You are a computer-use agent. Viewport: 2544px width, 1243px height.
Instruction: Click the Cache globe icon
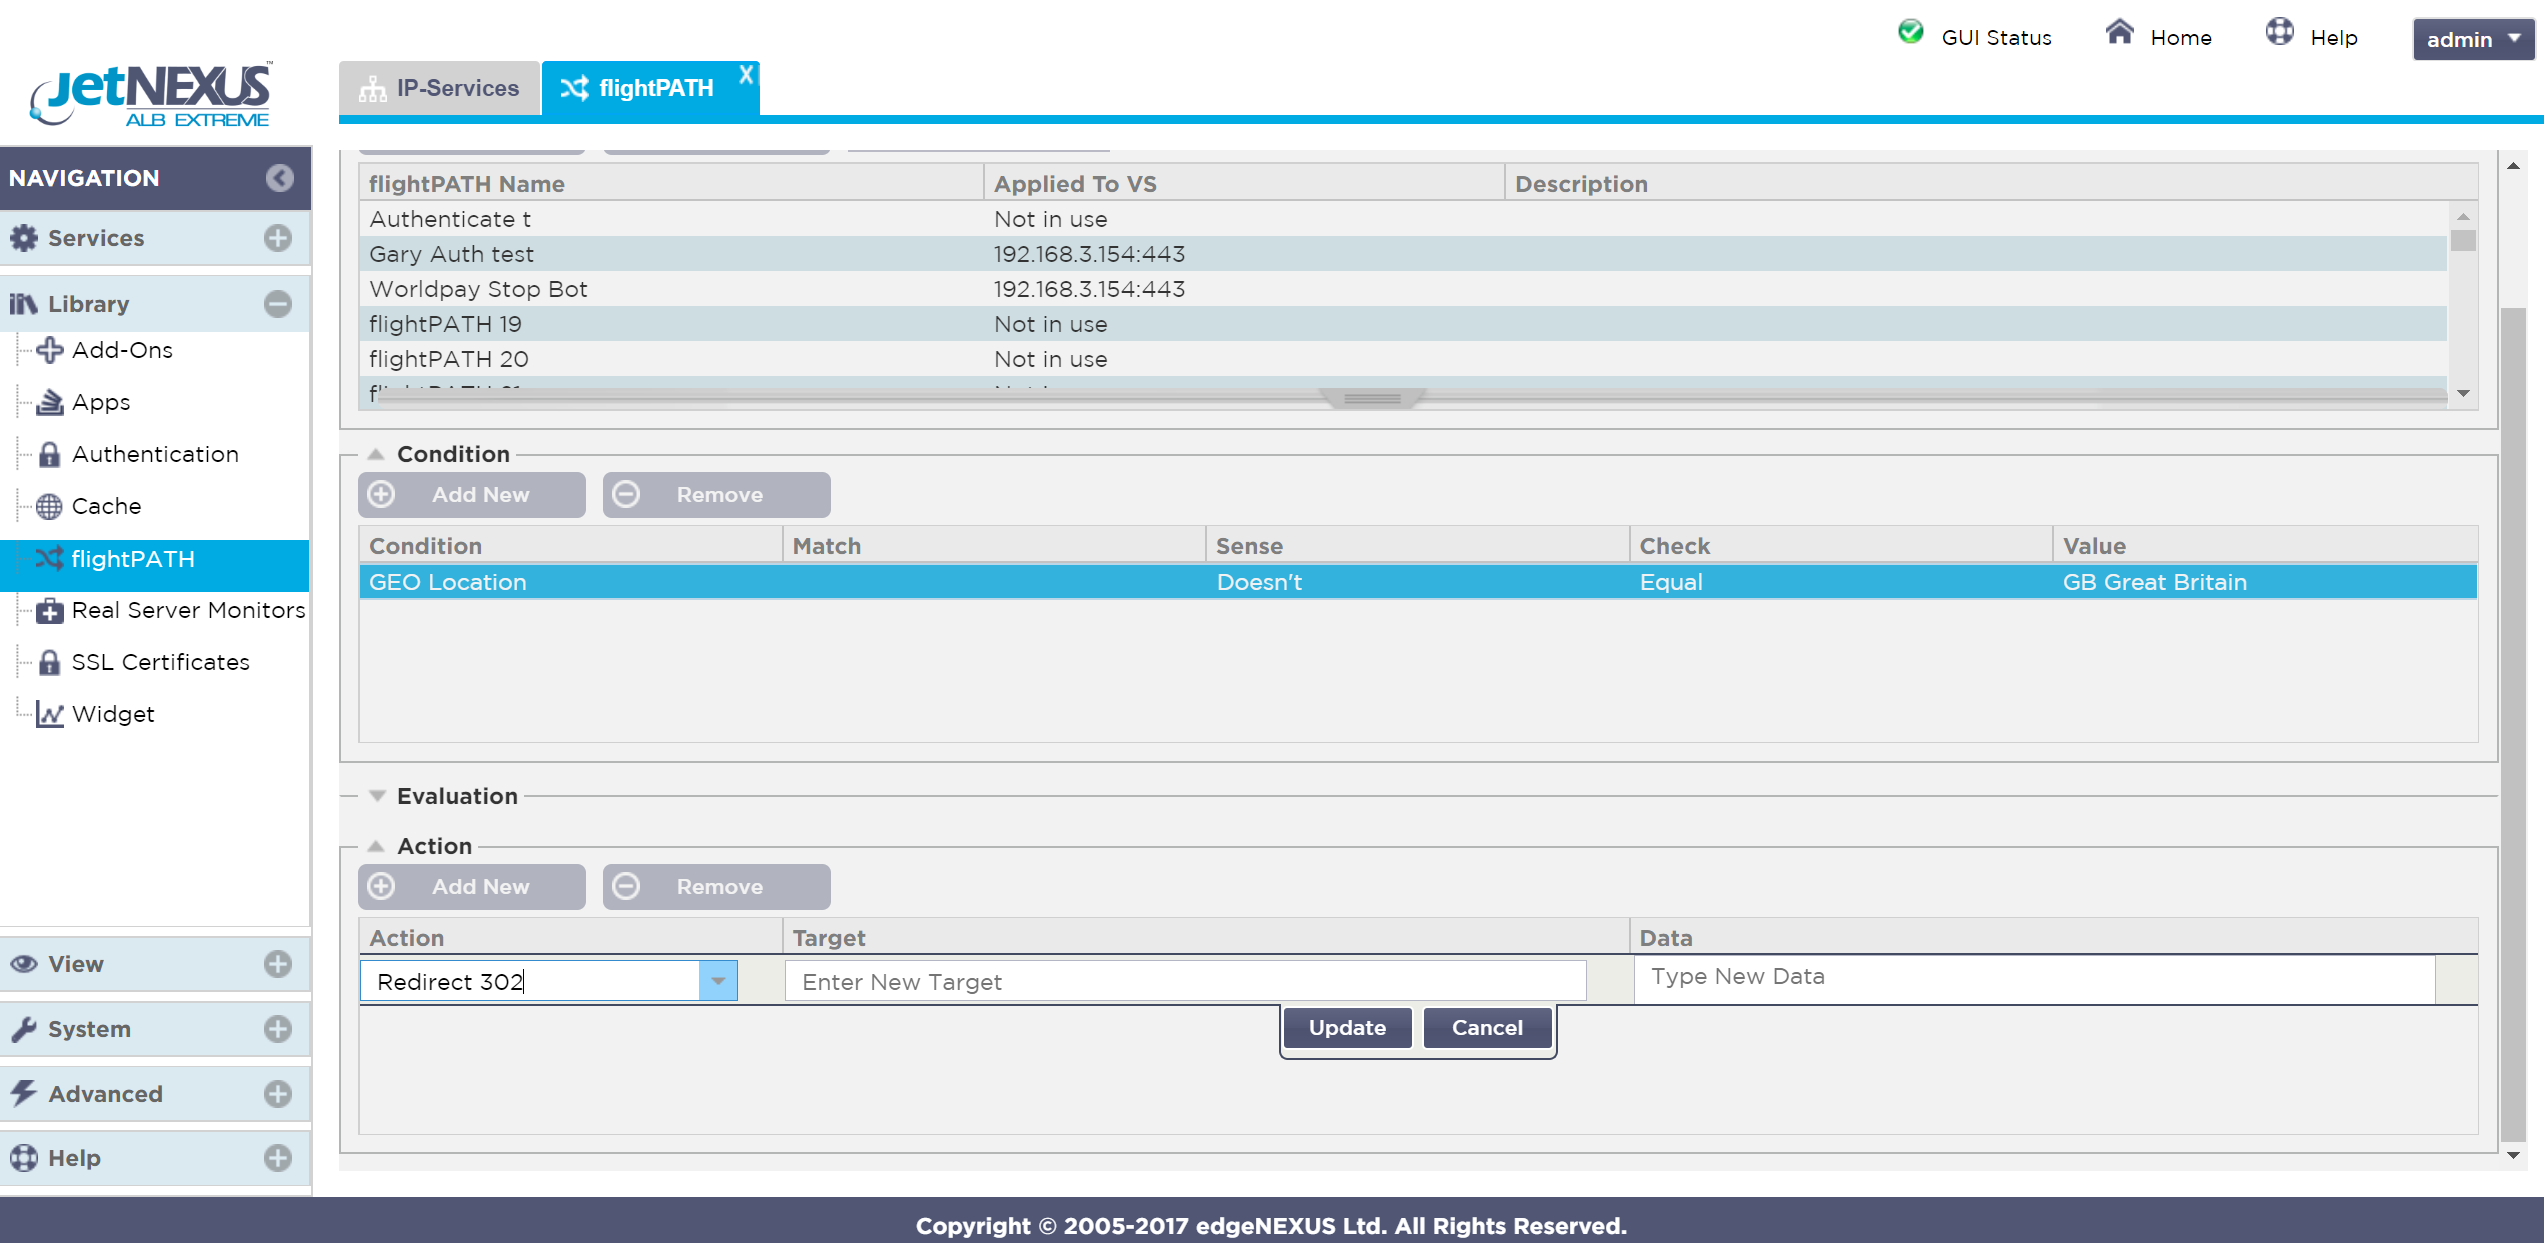point(49,506)
